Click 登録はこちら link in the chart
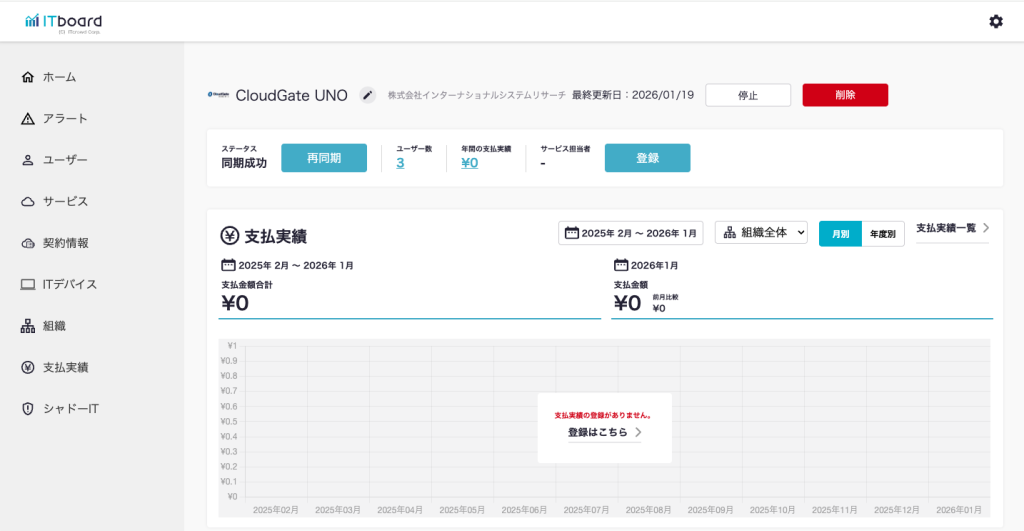Screen dimensions: 1024x531 pyautogui.click(x=604, y=433)
